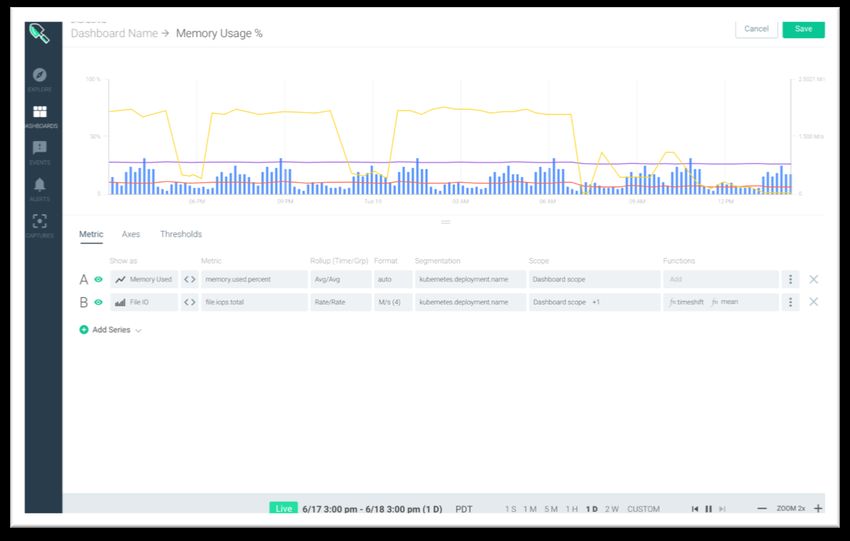Image resolution: width=850 pixels, height=541 pixels.
Task: Click the Dashboard Name breadcrumb
Action: click(114, 34)
